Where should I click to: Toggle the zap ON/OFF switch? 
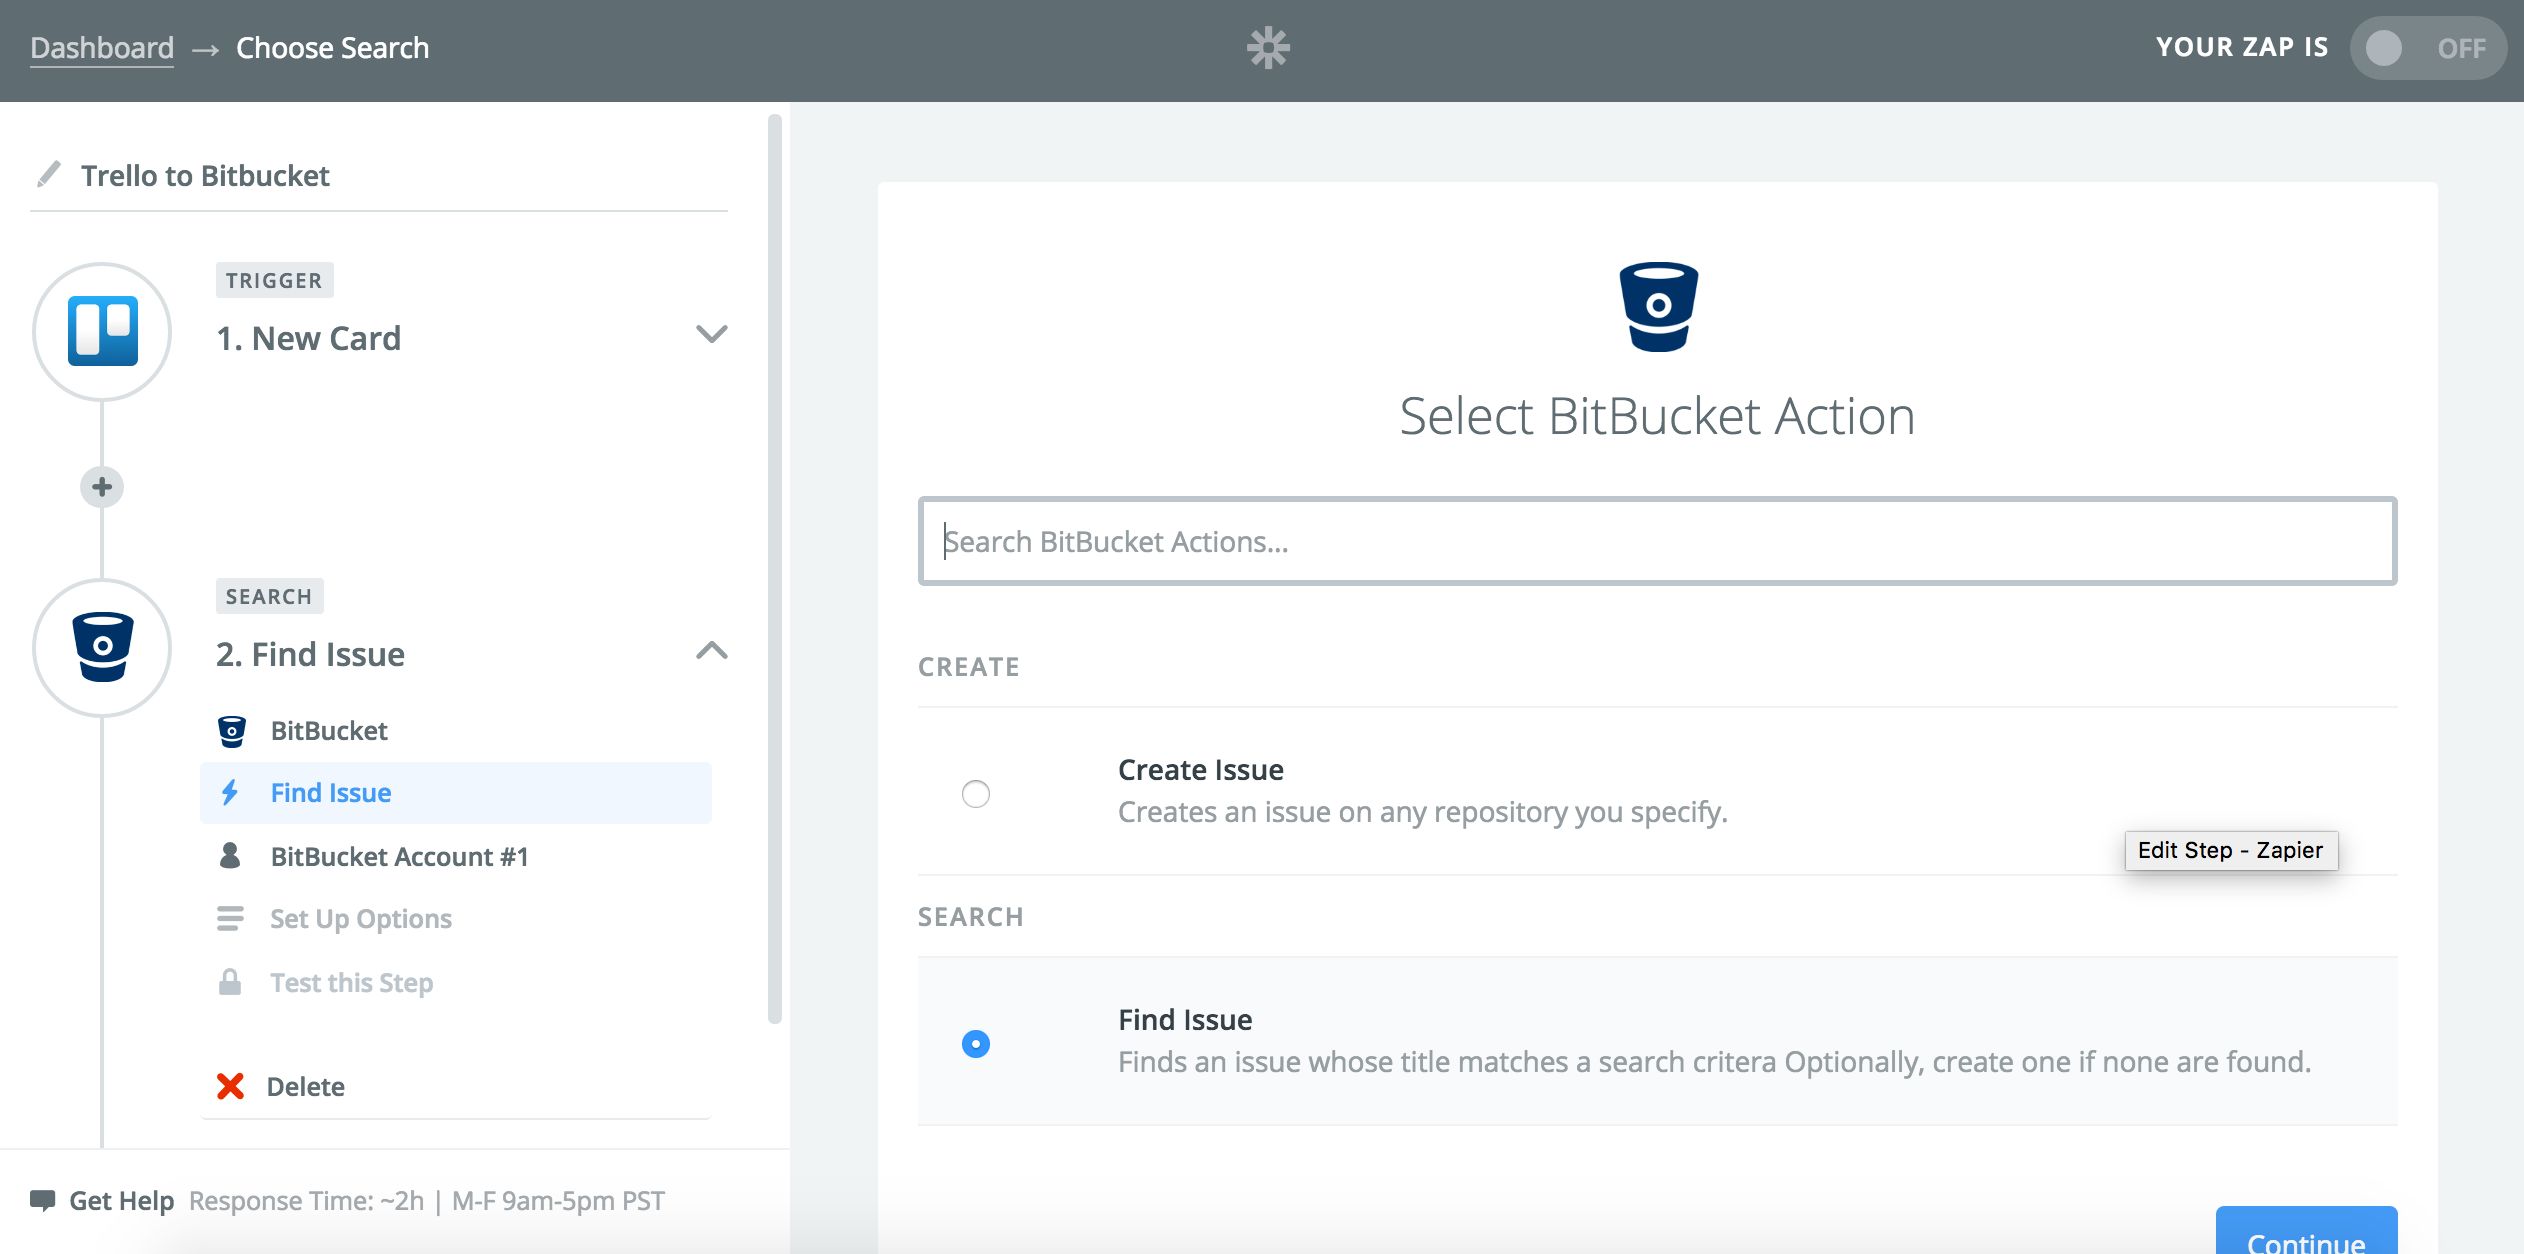pyautogui.click(x=2427, y=48)
